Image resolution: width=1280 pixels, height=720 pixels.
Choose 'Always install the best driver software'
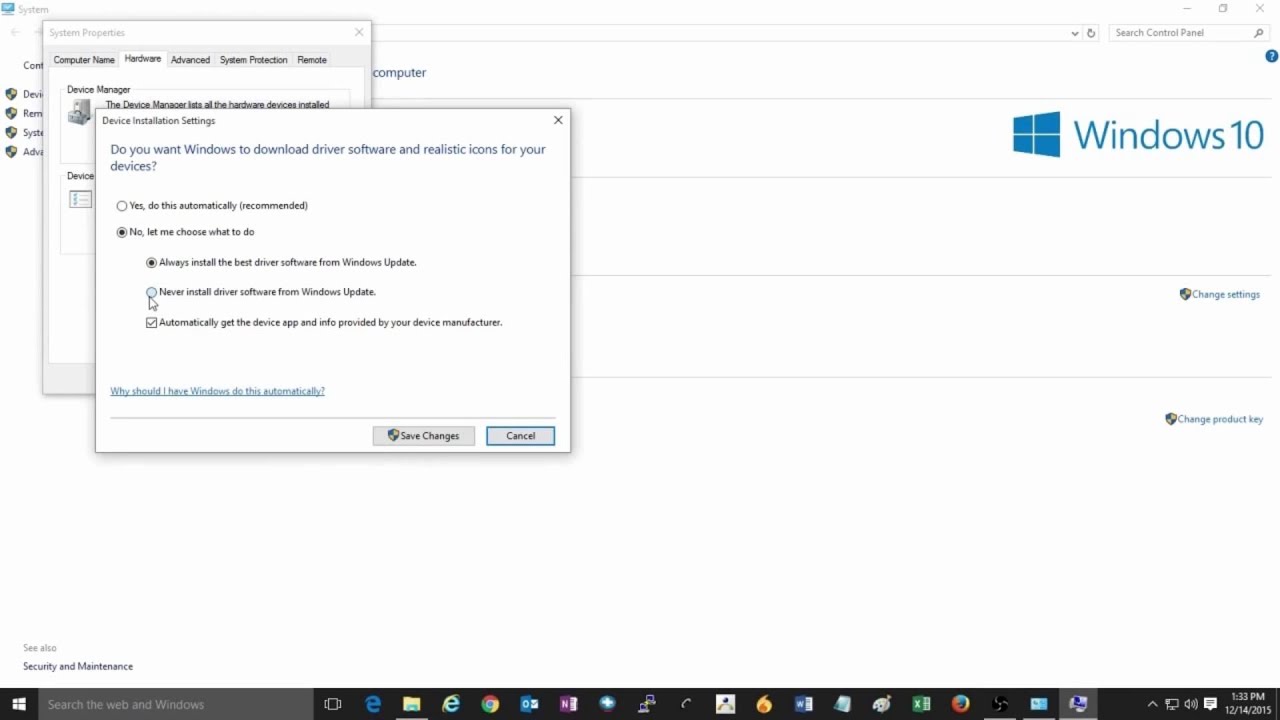[281, 262]
